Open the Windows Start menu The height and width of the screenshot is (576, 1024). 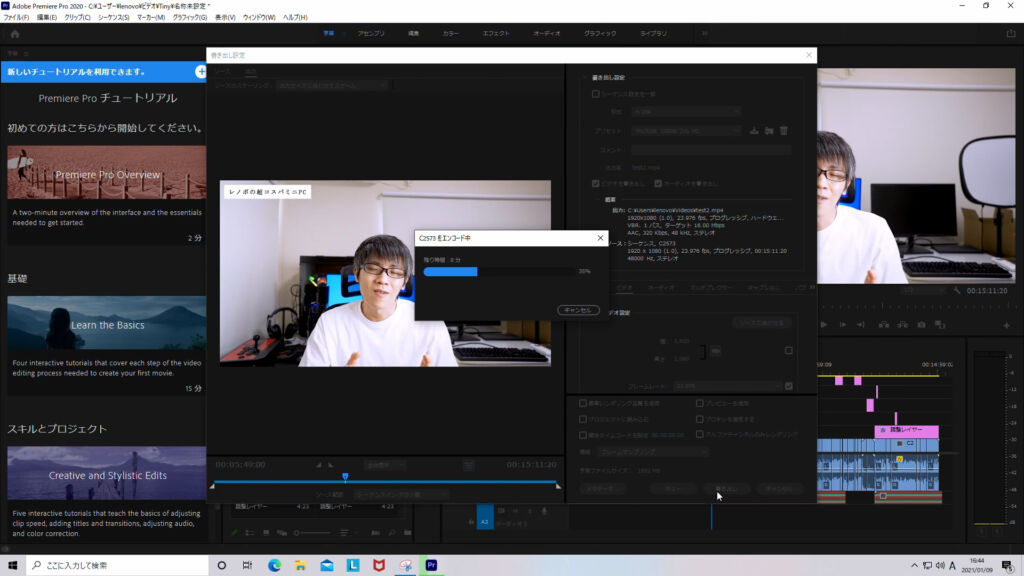(x=12, y=566)
